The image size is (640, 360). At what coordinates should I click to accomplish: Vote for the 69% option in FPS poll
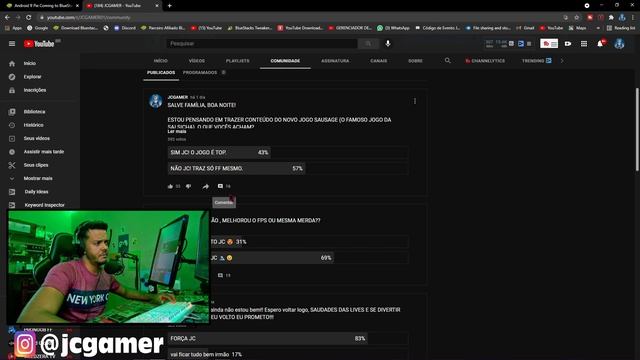tap(309, 258)
